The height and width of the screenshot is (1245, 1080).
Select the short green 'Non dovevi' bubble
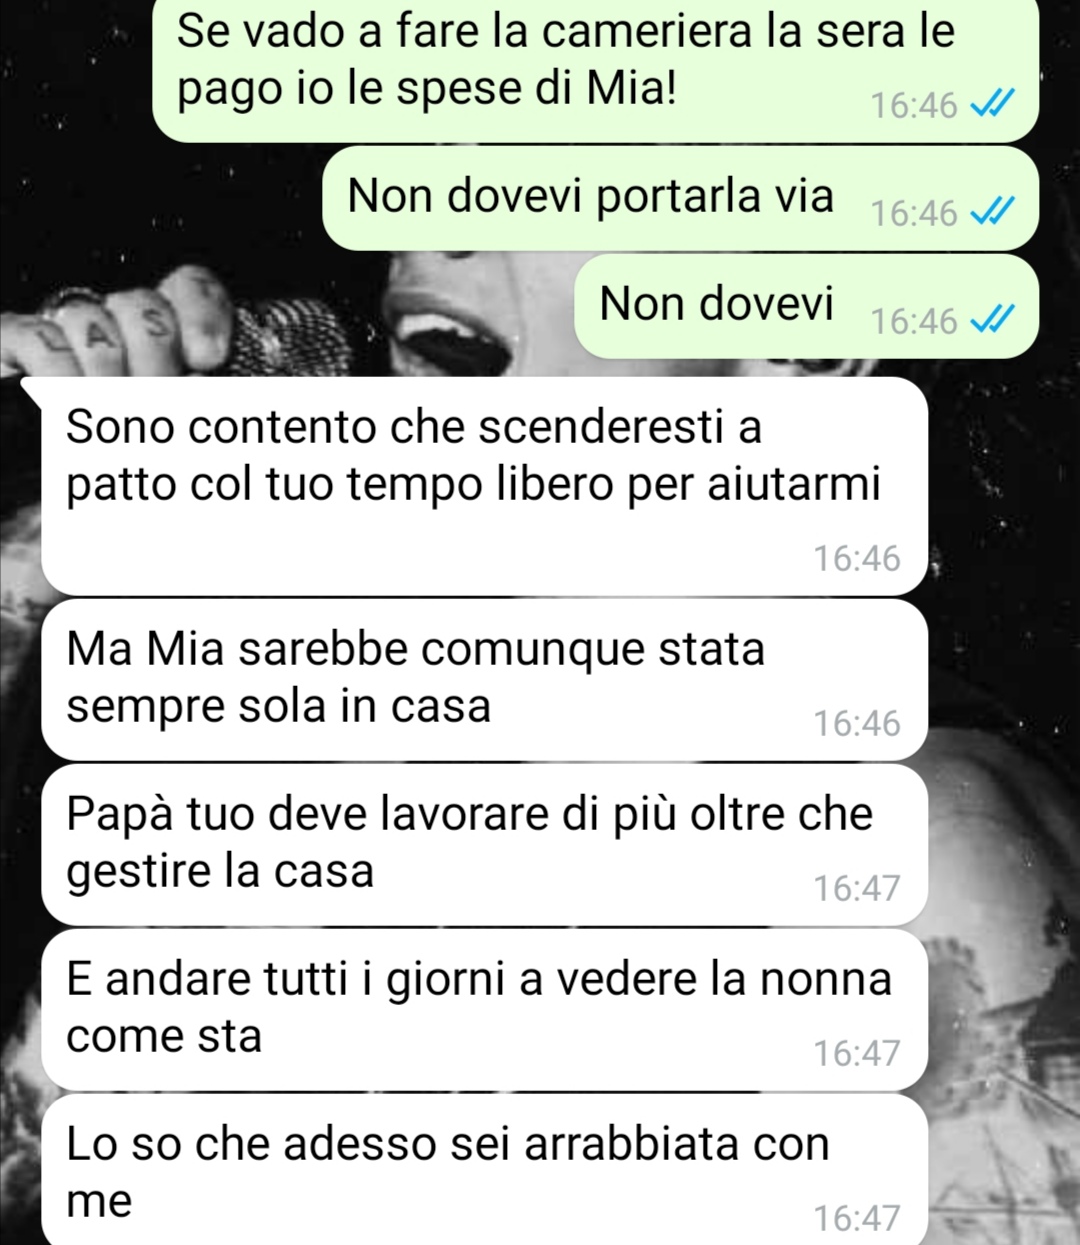tap(806, 306)
